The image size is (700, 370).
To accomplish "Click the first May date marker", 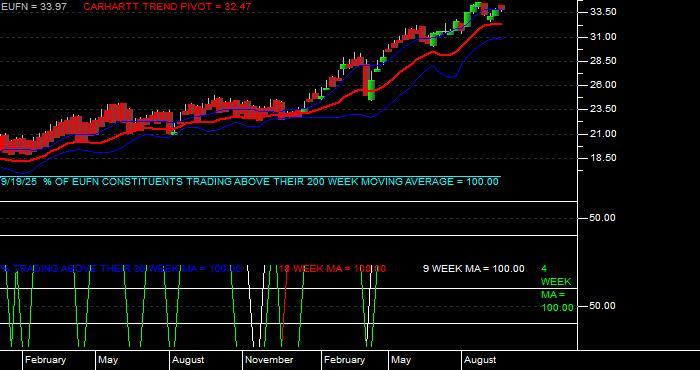I will coord(108,360).
